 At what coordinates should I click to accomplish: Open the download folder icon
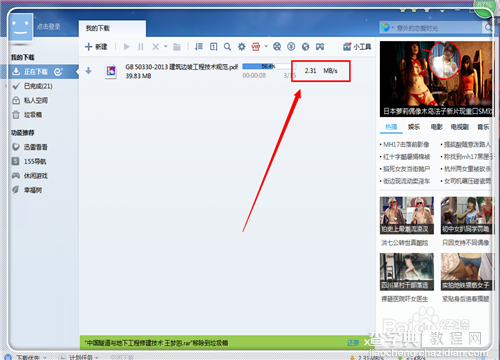point(177,47)
